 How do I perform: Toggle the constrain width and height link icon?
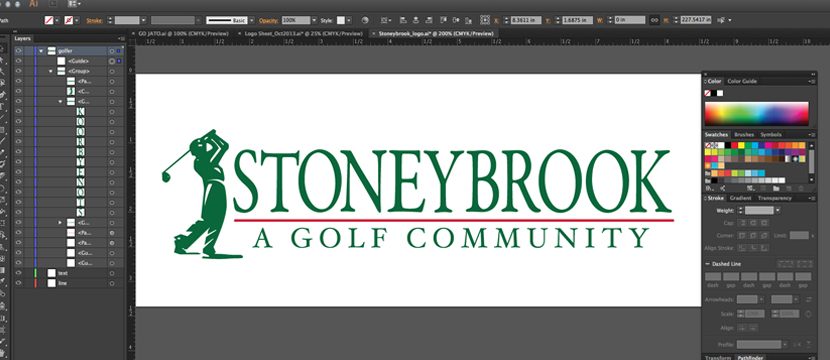(x=654, y=20)
